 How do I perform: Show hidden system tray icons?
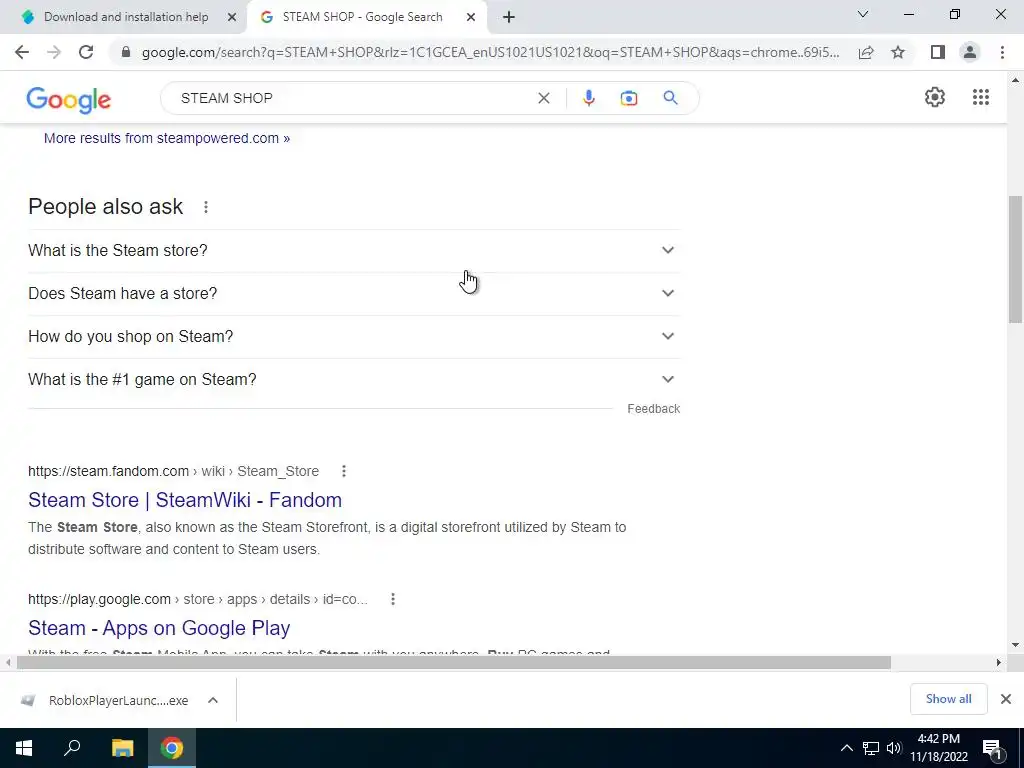click(x=846, y=748)
